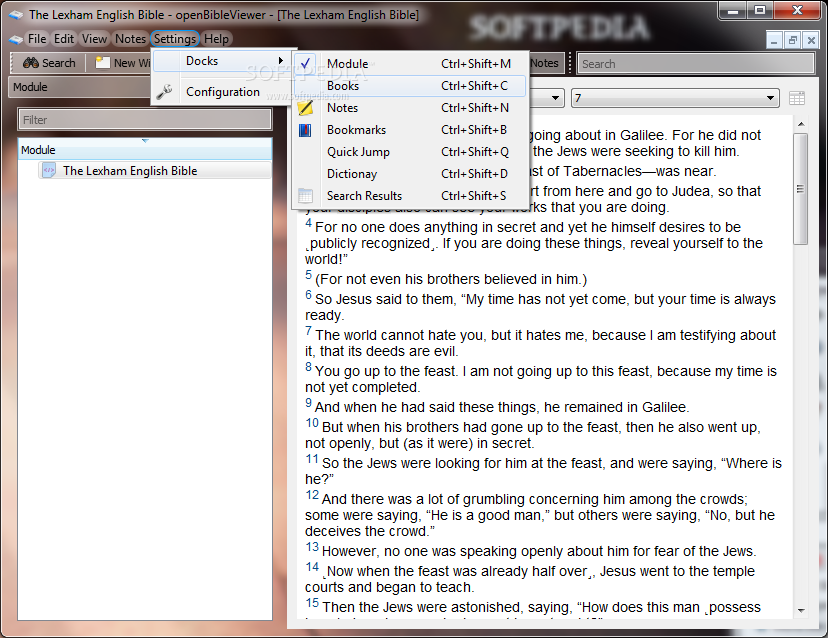Open the Help menu
This screenshot has width=828, height=638.
point(217,39)
